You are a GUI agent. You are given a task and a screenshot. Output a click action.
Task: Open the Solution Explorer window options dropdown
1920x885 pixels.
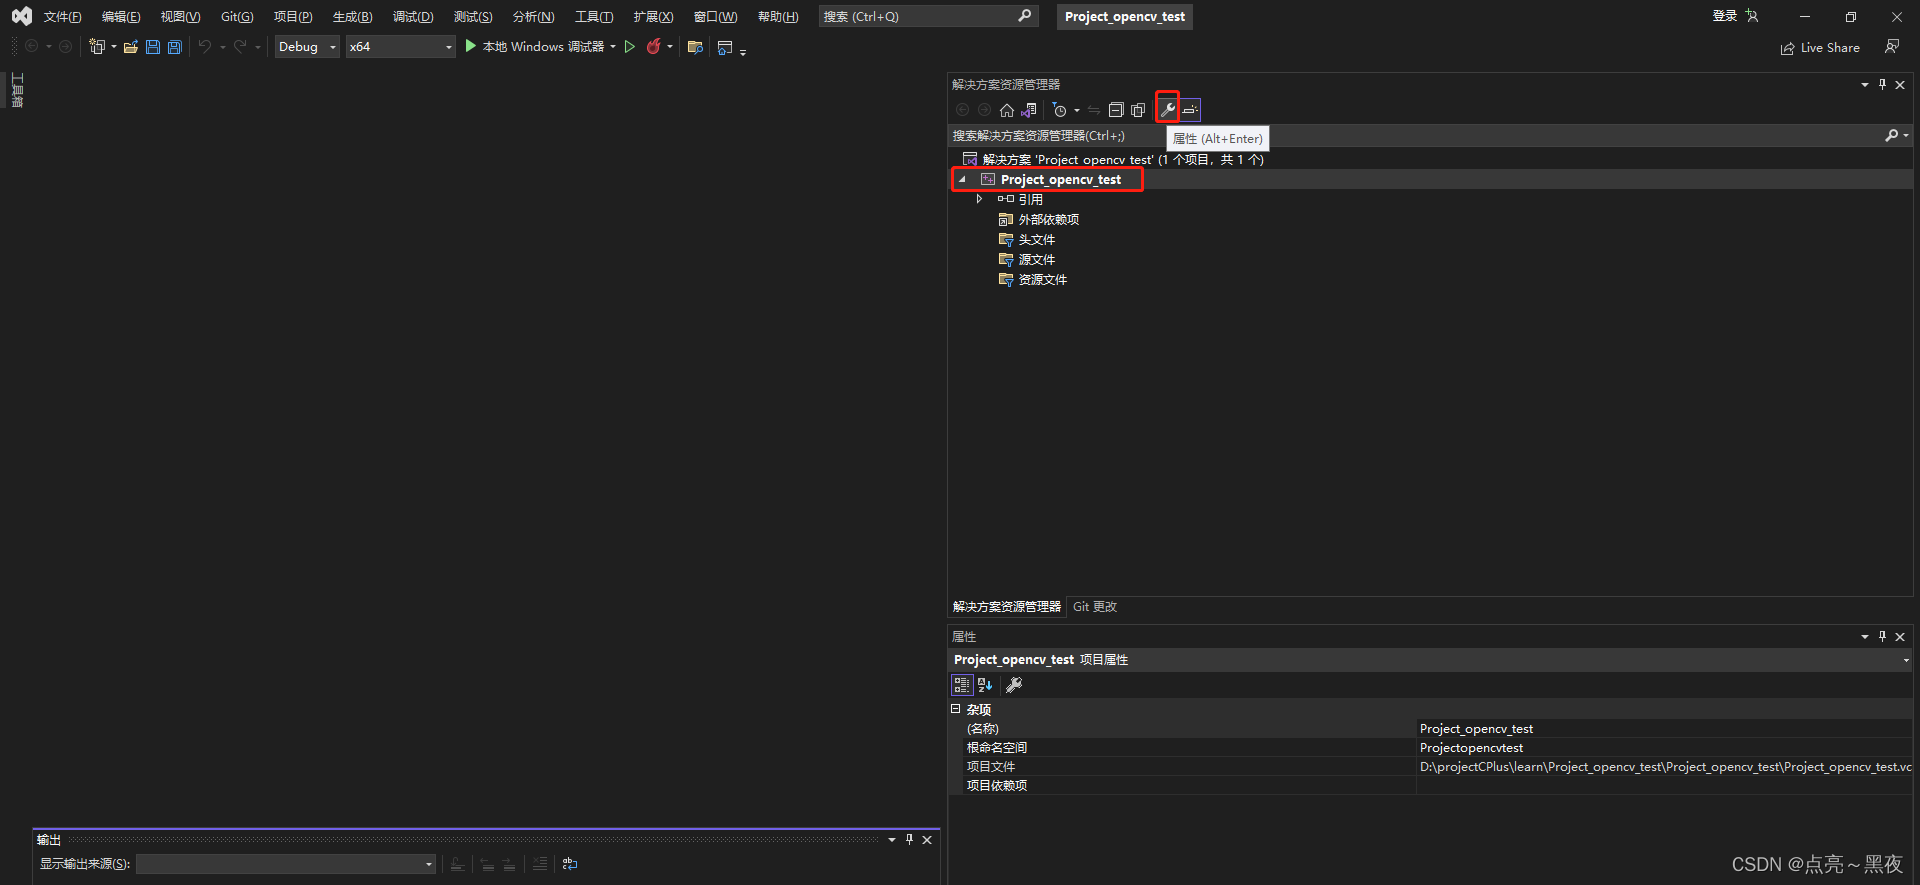pyautogui.click(x=1864, y=85)
